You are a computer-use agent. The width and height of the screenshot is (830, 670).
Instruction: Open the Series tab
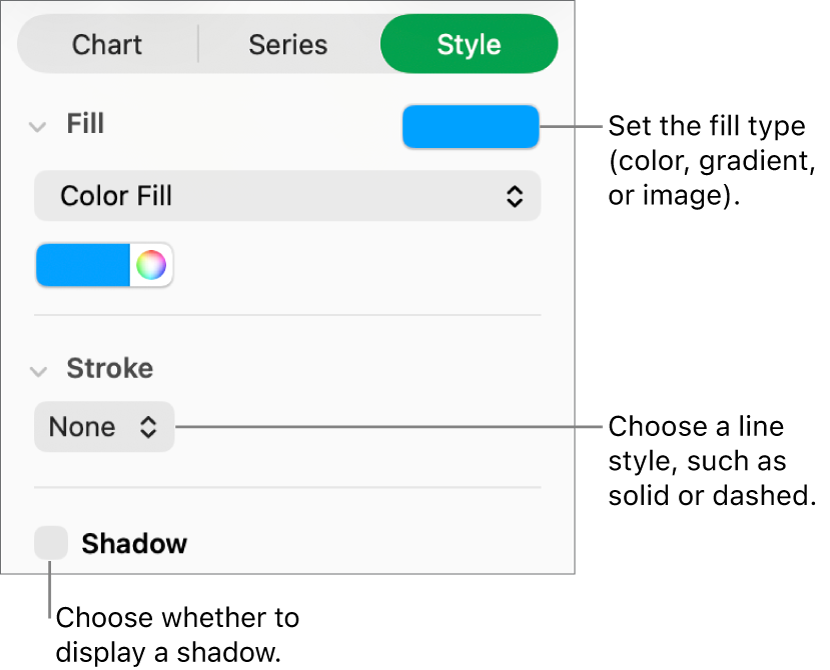pyautogui.click(x=288, y=44)
